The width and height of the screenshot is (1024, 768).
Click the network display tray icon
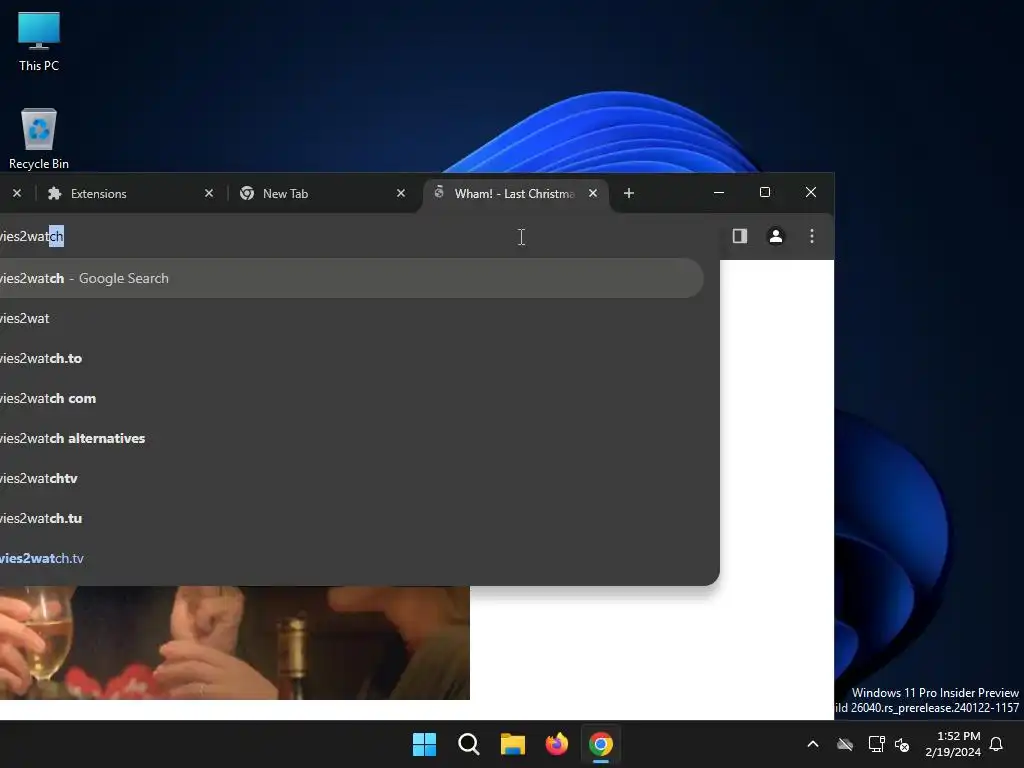pyautogui.click(x=876, y=744)
